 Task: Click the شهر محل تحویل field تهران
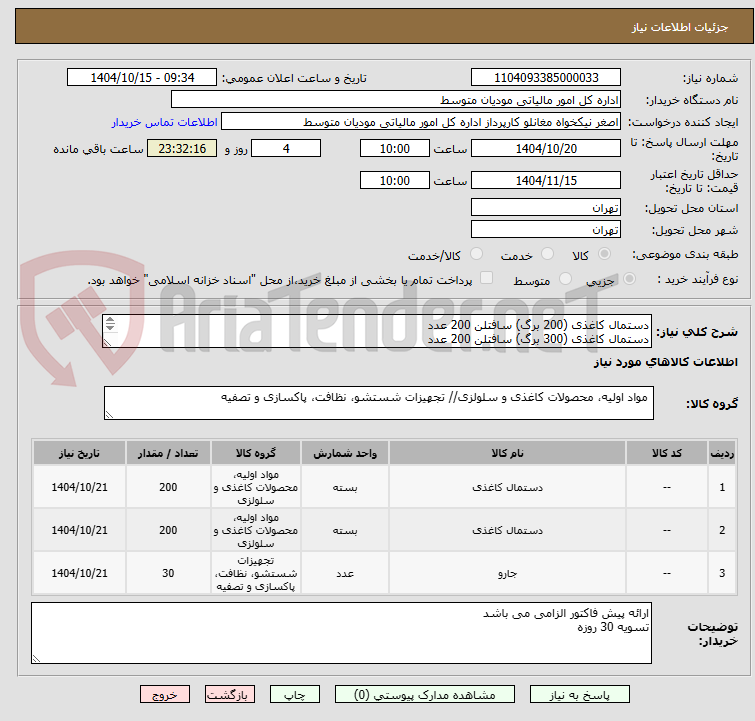[546, 229]
